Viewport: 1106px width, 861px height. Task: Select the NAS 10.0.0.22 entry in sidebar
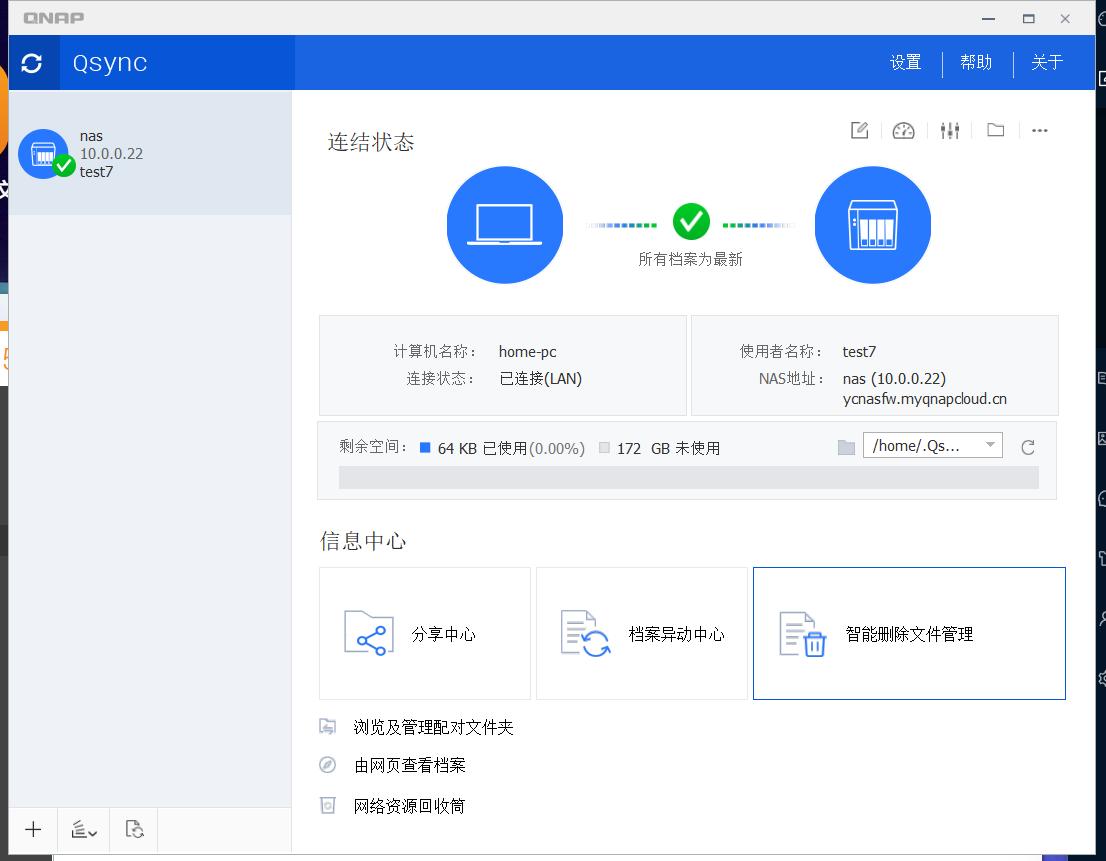tap(148, 153)
